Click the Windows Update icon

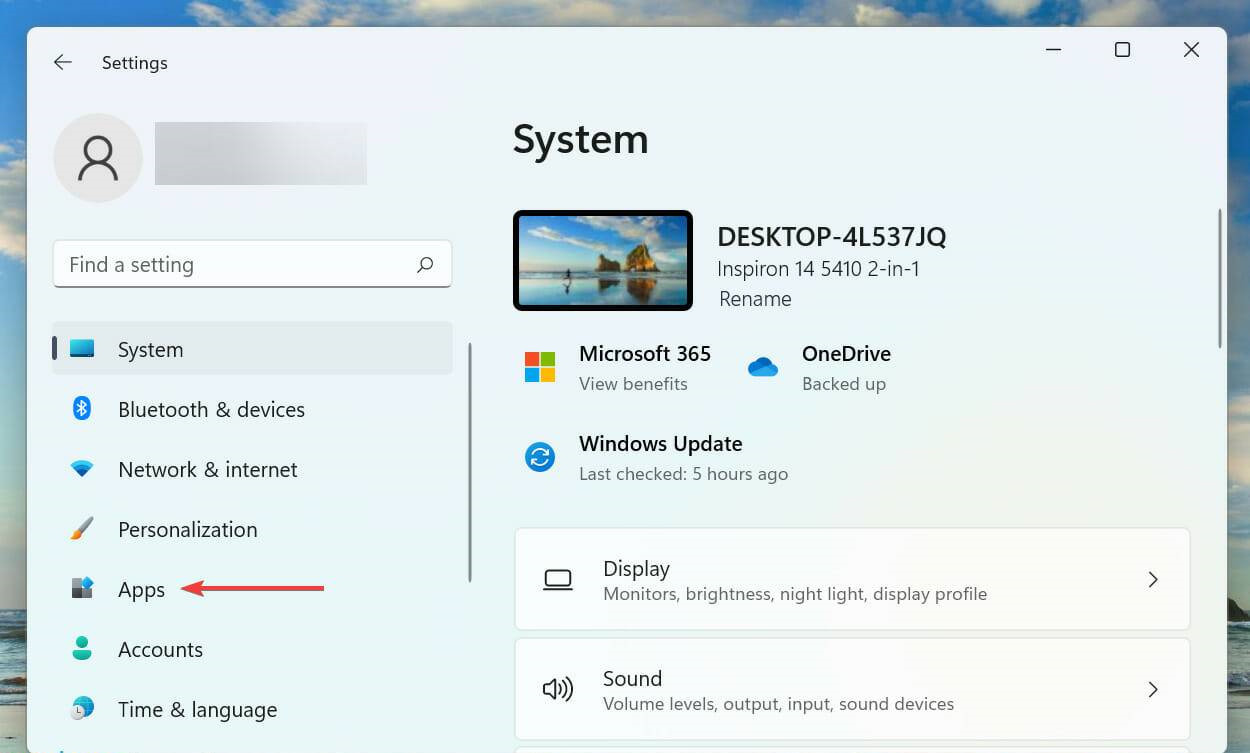(540, 457)
